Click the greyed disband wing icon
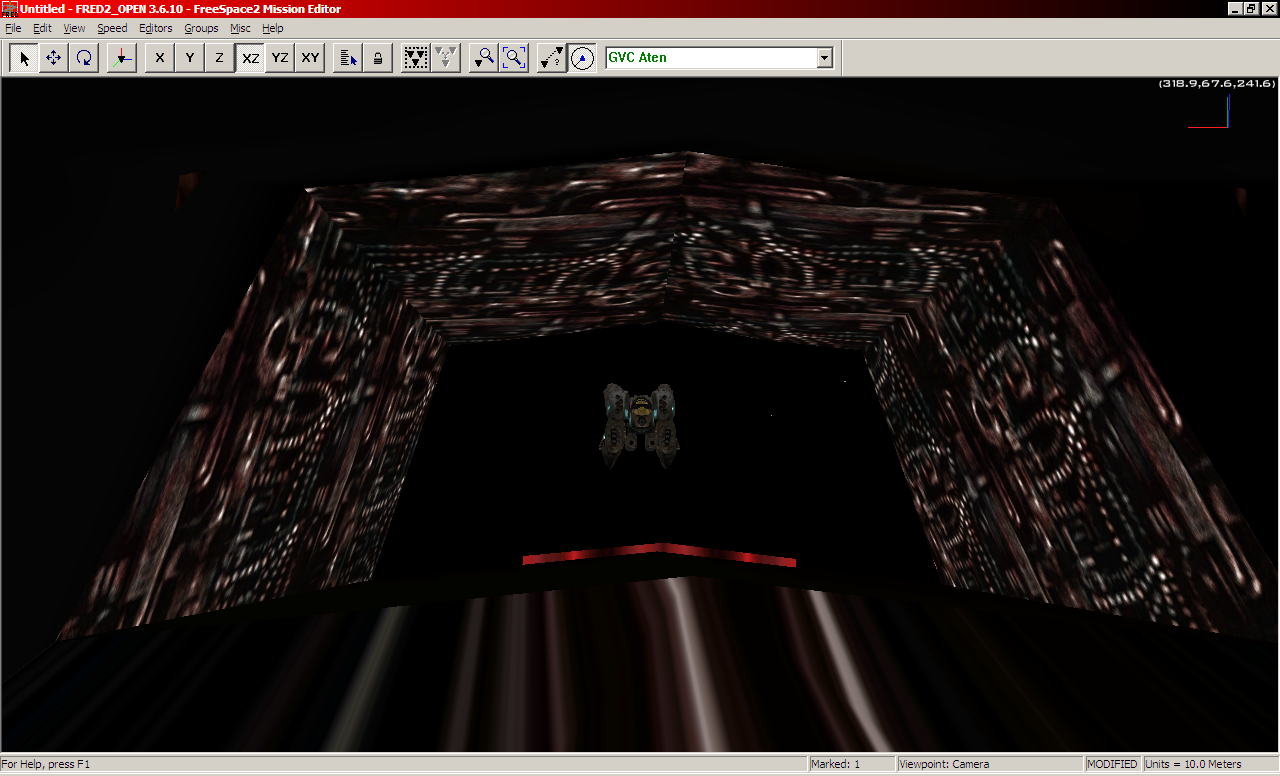 click(x=446, y=58)
